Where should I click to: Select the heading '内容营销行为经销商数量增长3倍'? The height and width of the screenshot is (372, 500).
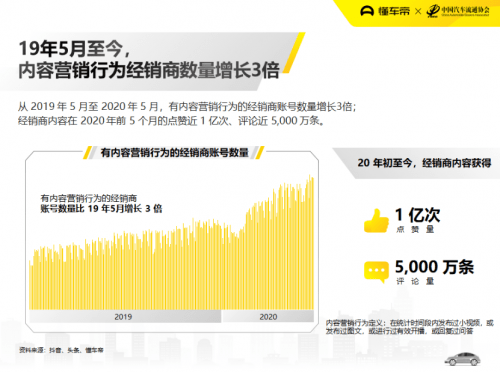pyautogui.click(x=149, y=70)
